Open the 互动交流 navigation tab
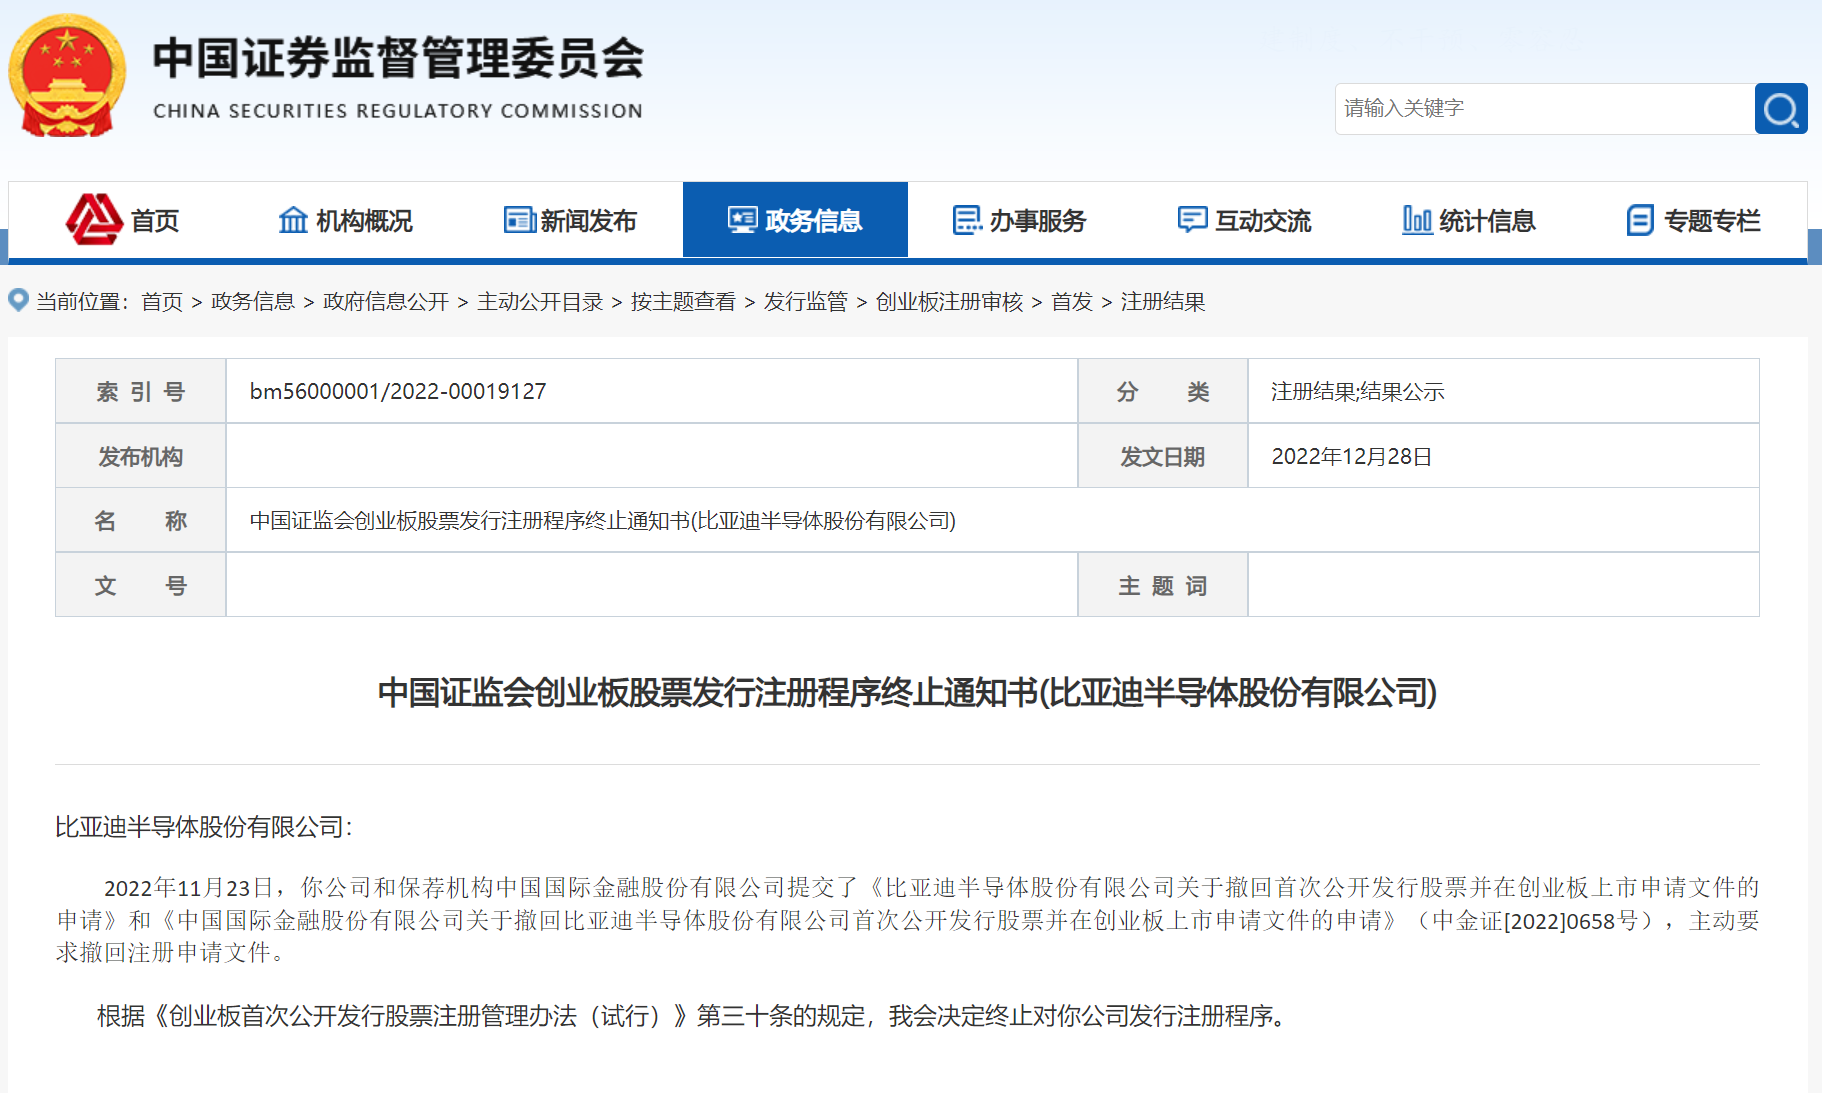 pos(1245,220)
